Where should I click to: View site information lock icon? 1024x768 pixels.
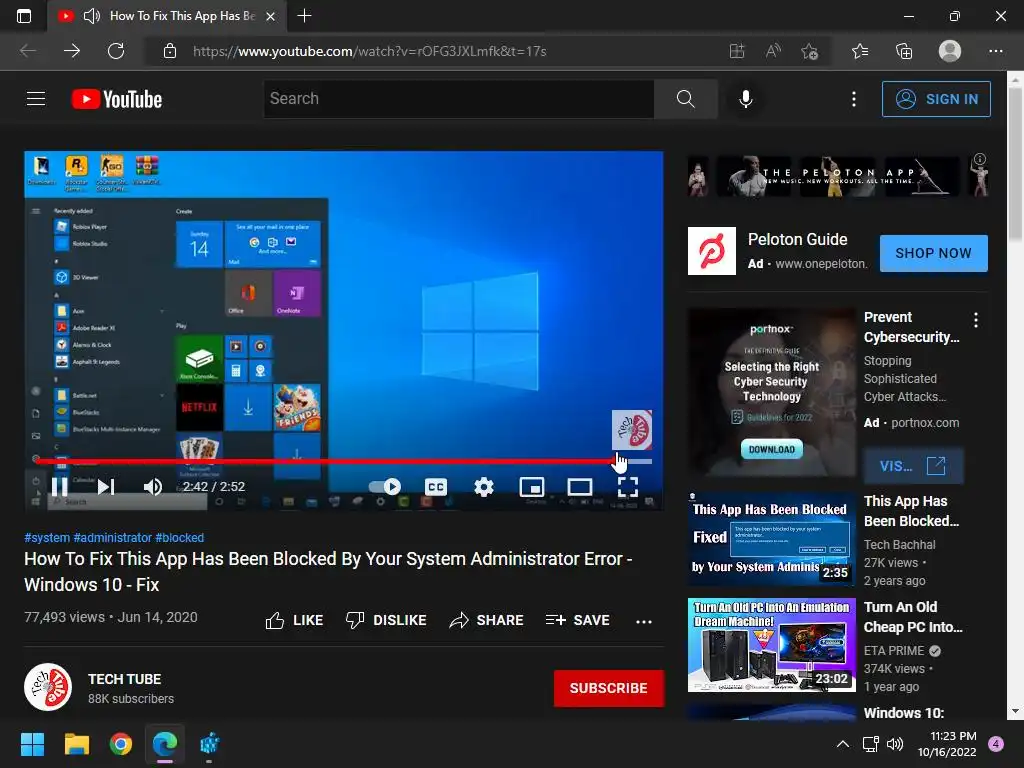[170, 51]
